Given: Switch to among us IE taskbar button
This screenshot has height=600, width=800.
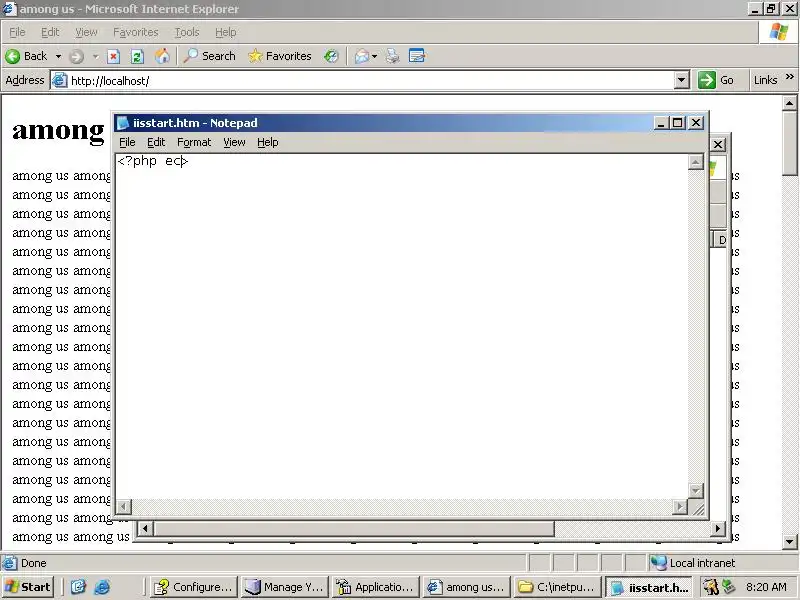Looking at the screenshot, I should (466, 587).
